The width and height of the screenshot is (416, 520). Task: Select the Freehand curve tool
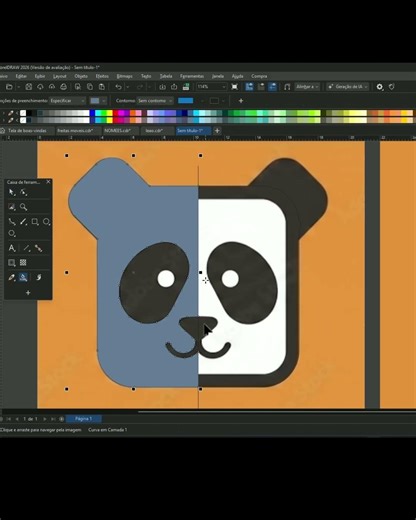pos(12,222)
